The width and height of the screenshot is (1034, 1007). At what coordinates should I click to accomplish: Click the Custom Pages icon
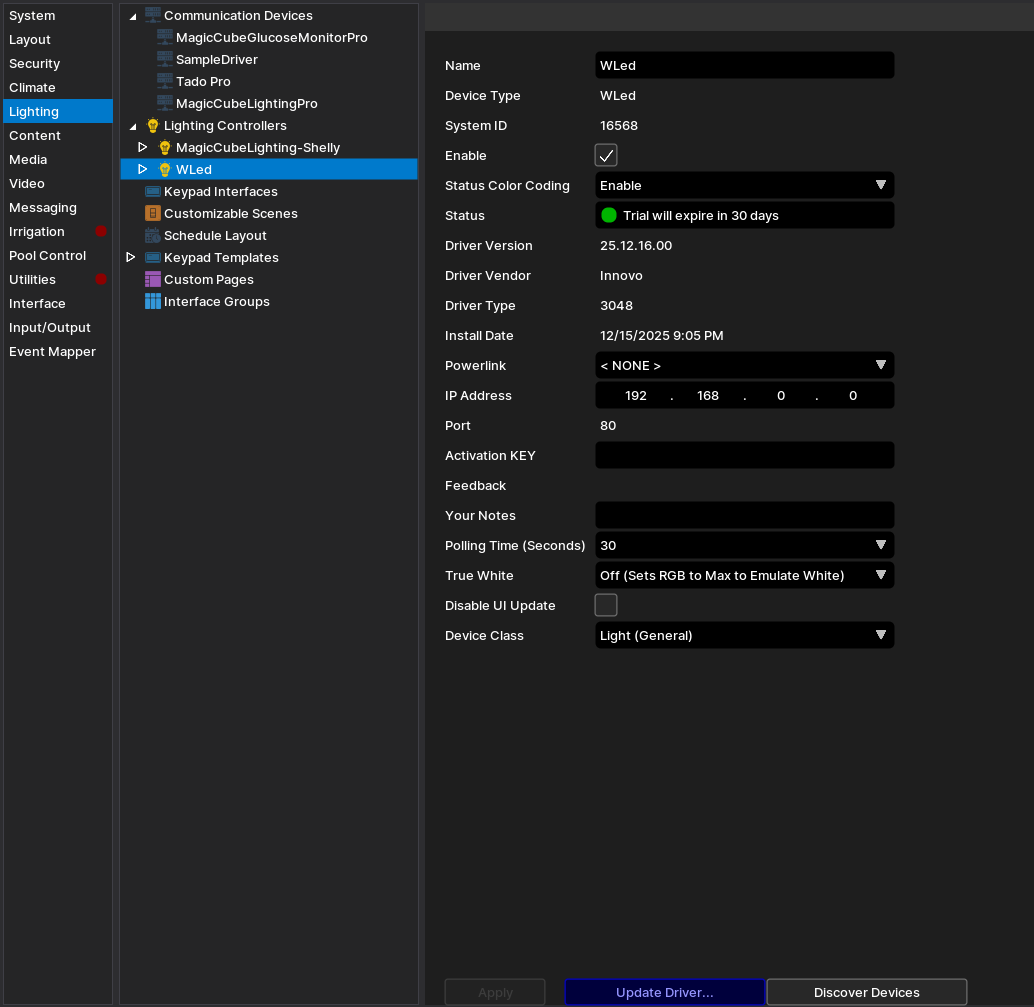click(153, 280)
